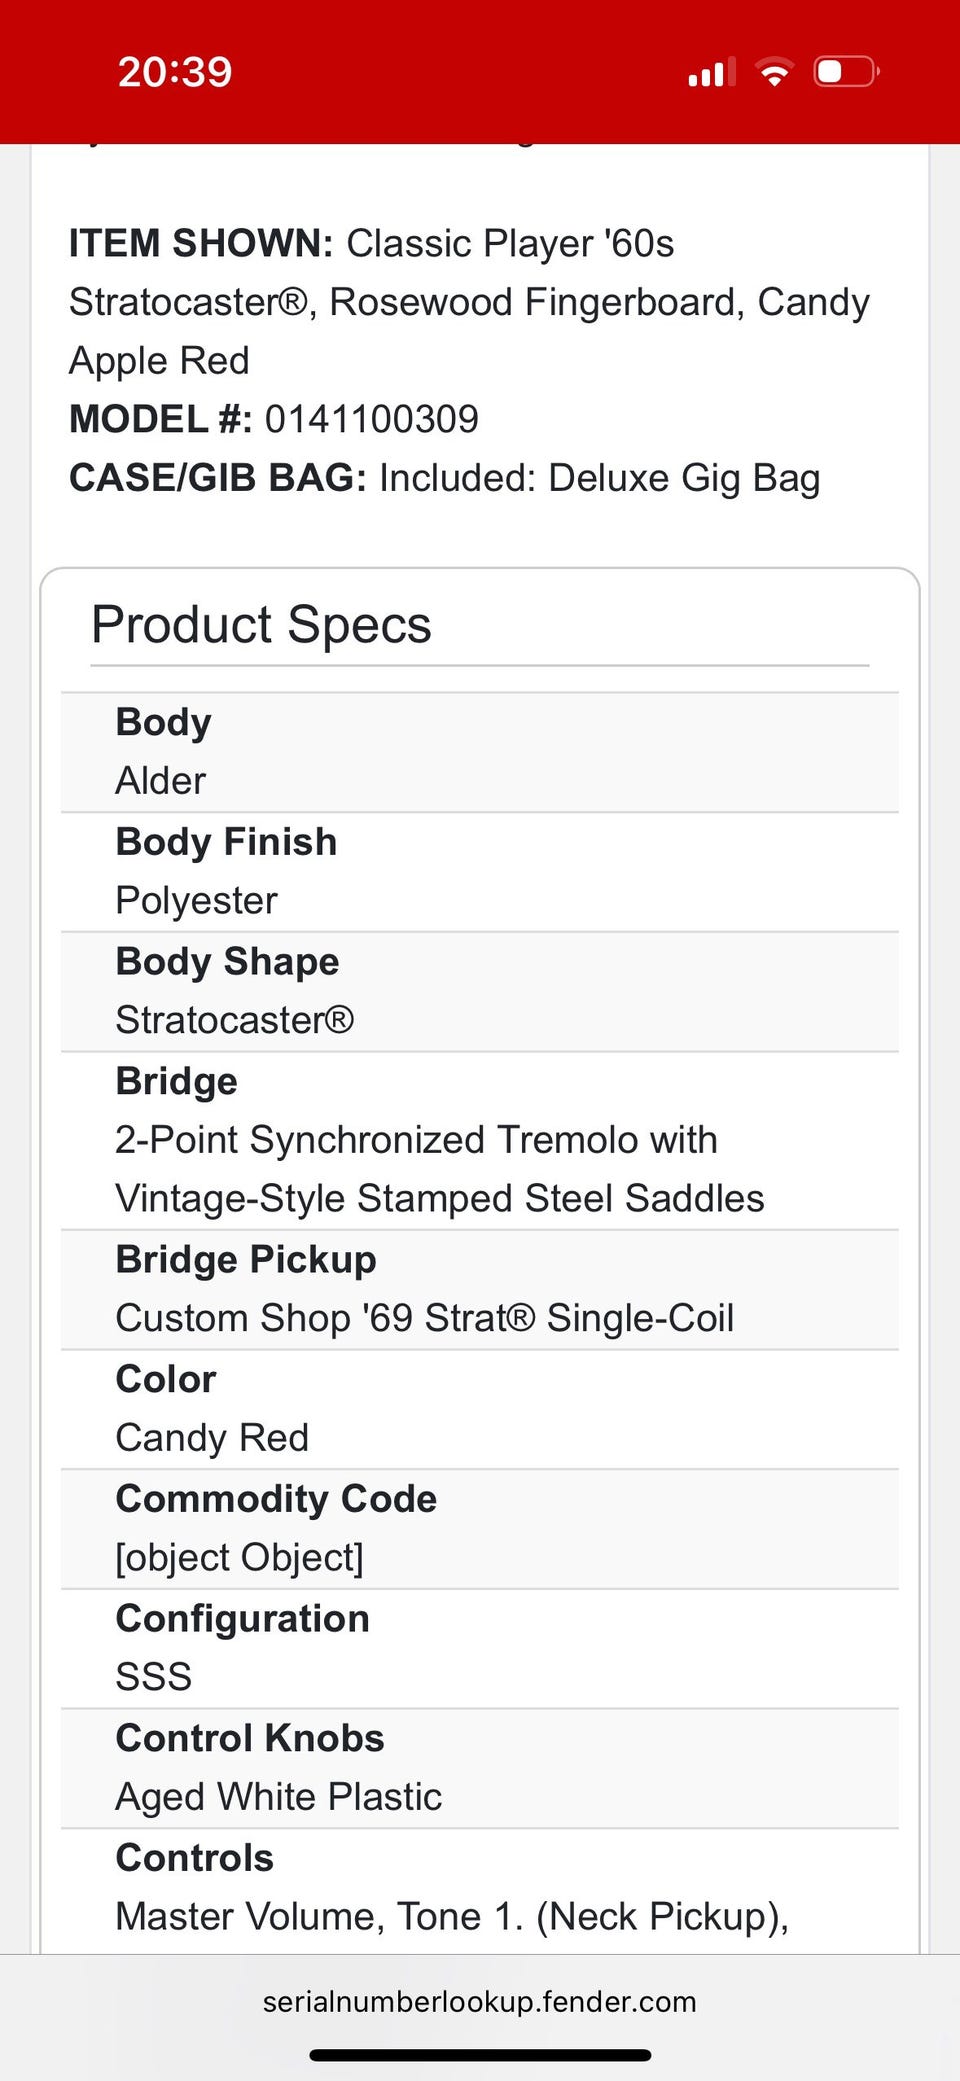Tap the serialnumberlookup.fender.com address bar
This screenshot has height=2081, width=960.
[x=480, y=2002]
